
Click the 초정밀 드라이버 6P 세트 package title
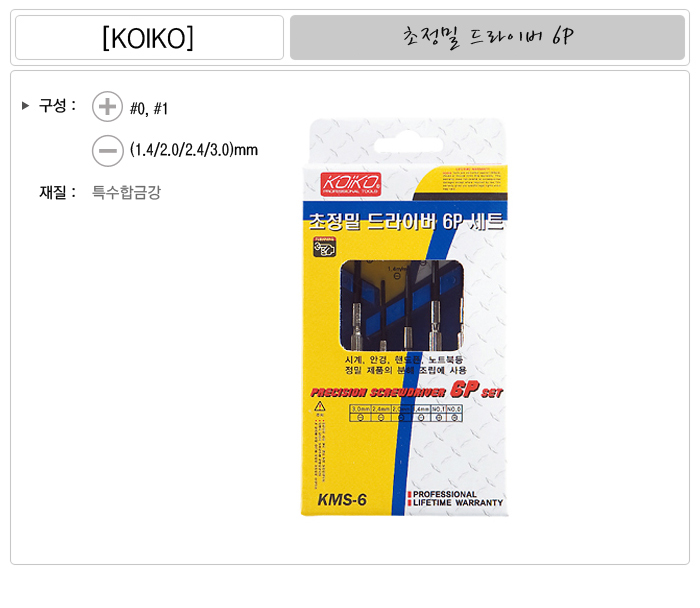(x=406, y=221)
